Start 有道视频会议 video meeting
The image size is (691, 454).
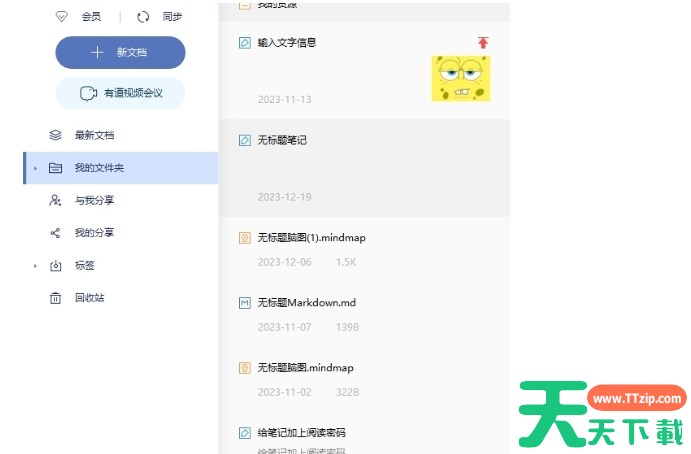[x=120, y=93]
